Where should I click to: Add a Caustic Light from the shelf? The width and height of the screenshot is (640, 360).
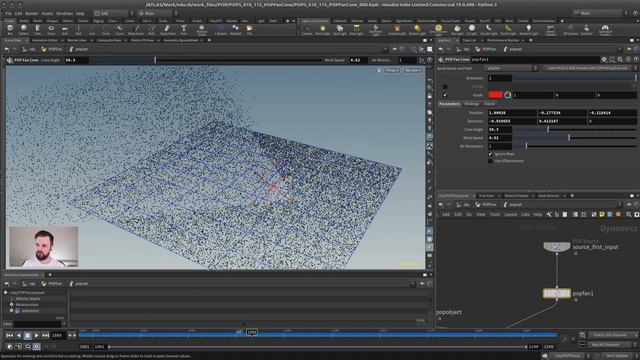489,29
